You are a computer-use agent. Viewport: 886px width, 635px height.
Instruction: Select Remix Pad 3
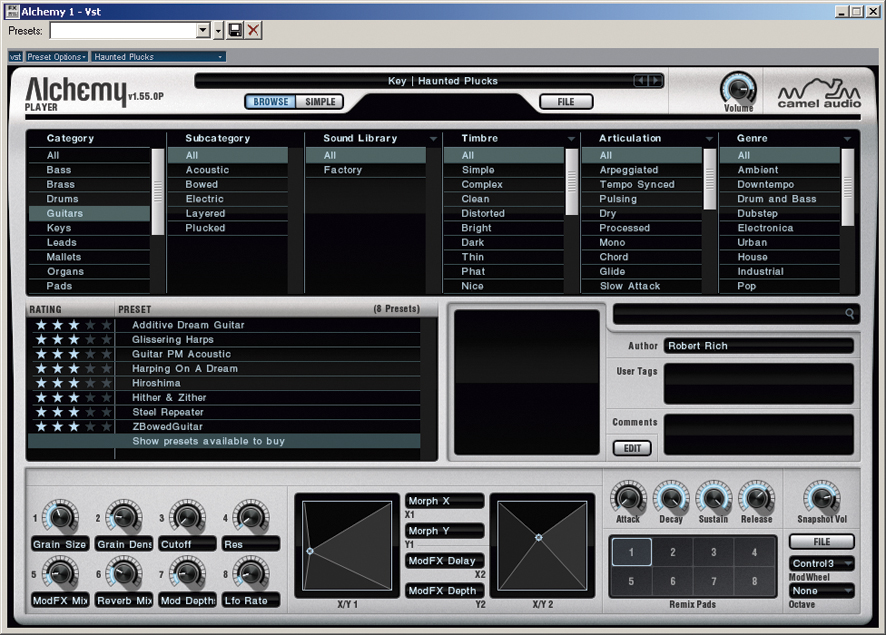[x=713, y=552]
